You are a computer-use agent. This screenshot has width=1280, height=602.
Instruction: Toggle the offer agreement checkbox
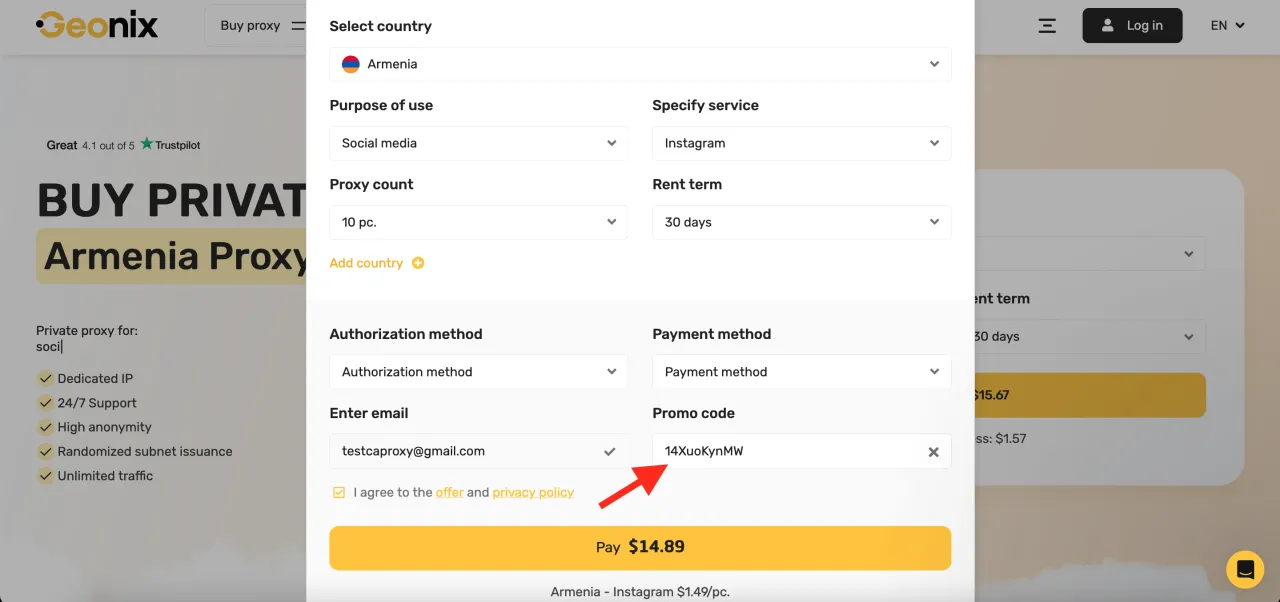click(x=339, y=492)
